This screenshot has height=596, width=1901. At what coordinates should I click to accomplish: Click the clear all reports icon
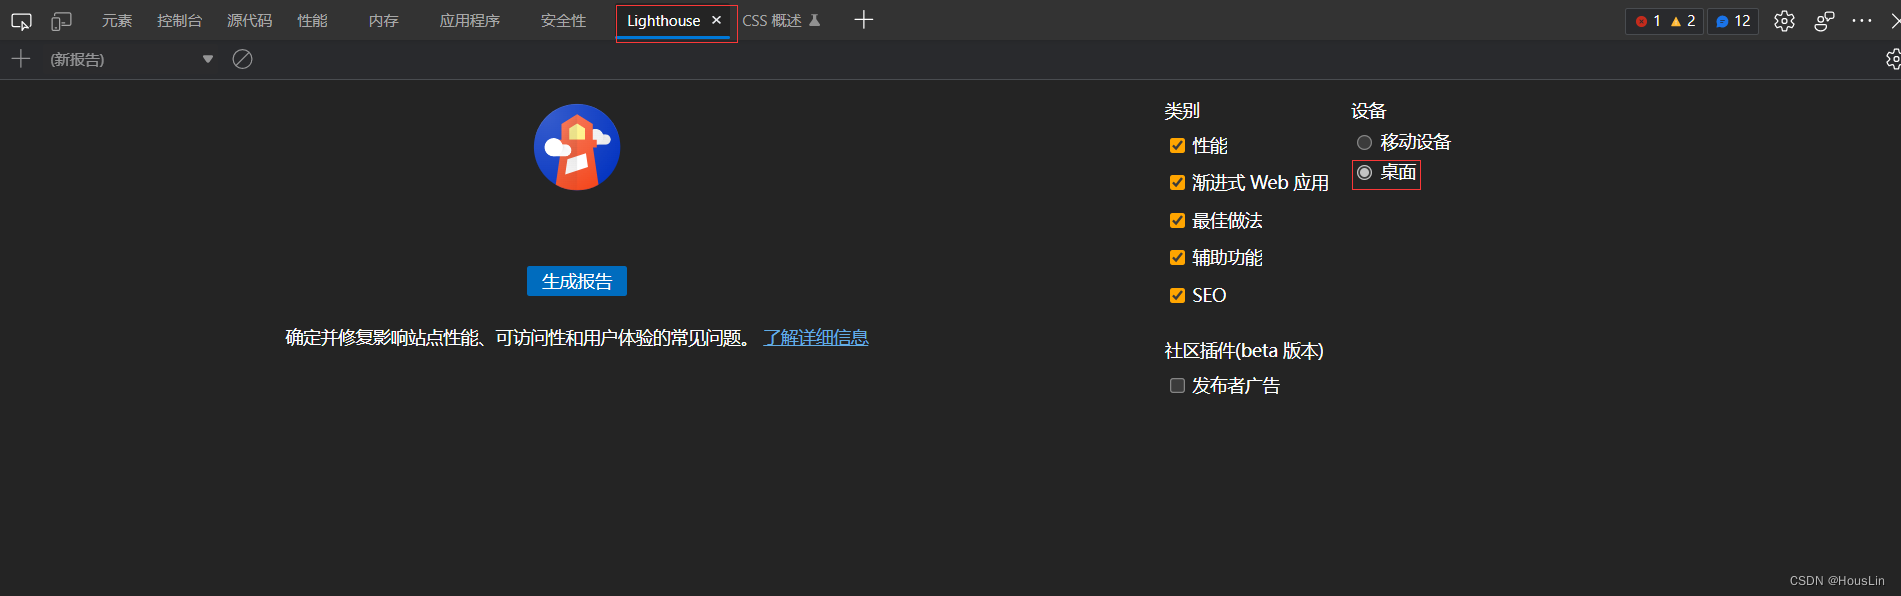click(242, 59)
